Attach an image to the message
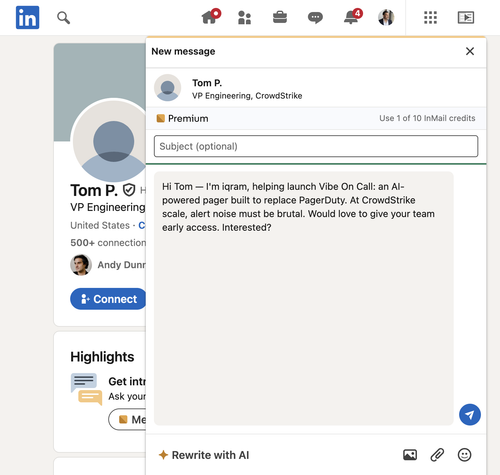This screenshot has height=475, width=500. [x=410, y=455]
